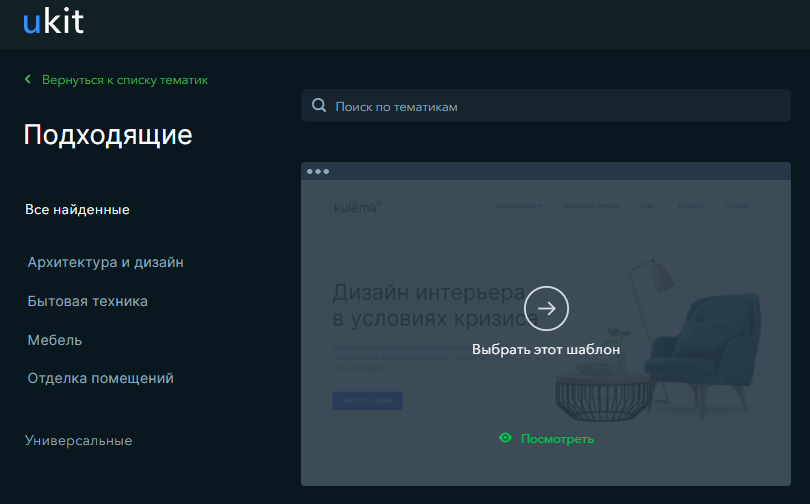Choose the 'Бытовая техника' category
This screenshot has width=810, height=504.
tap(87, 301)
